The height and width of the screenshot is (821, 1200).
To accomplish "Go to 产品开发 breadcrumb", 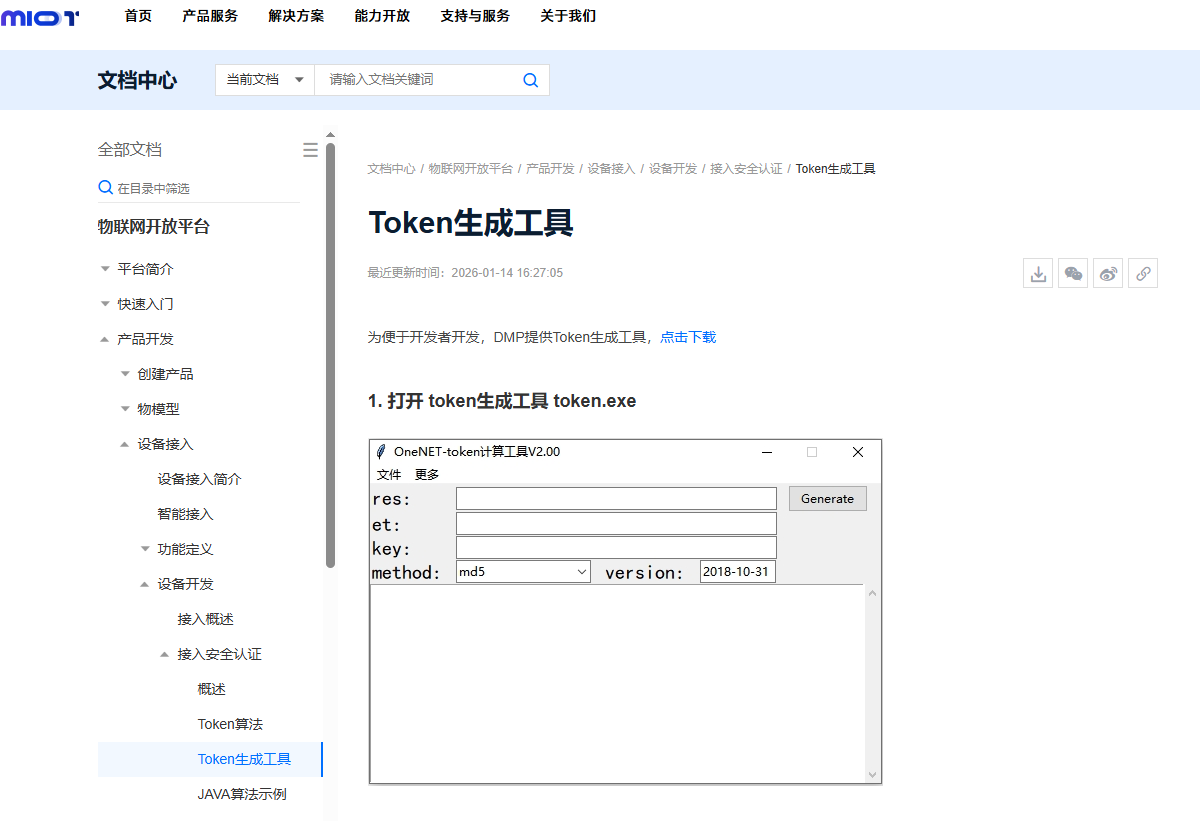I will (x=550, y=169).
